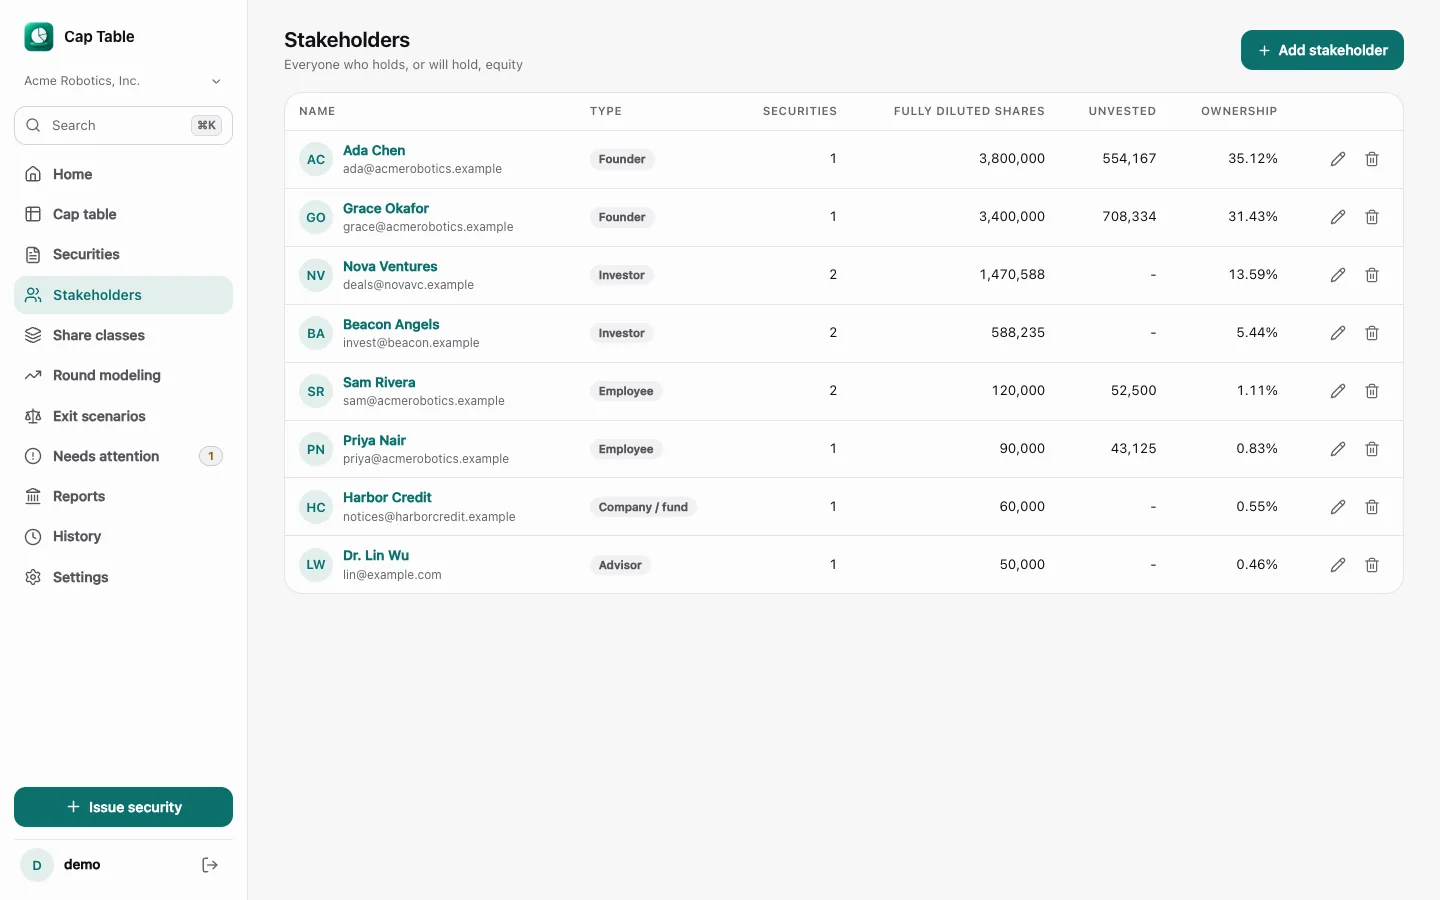Open the Nova Ventures profile link

pos(390,266)
